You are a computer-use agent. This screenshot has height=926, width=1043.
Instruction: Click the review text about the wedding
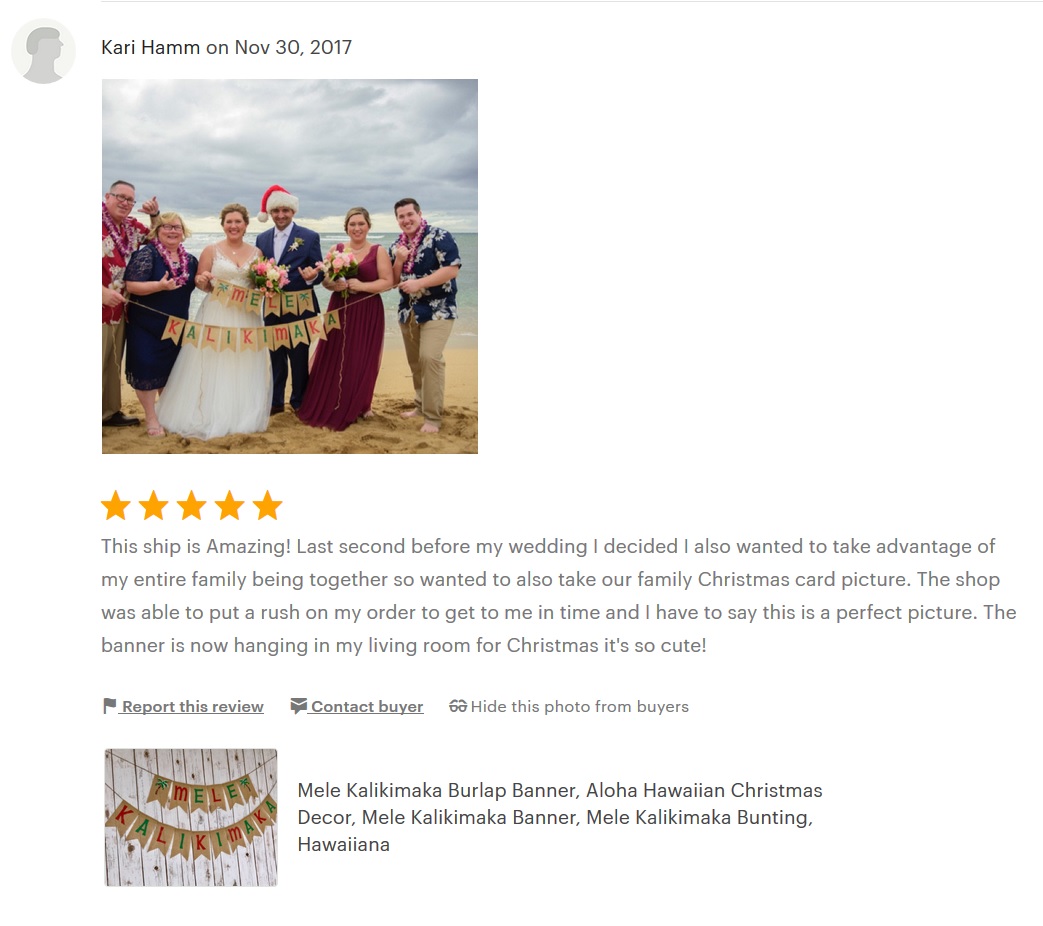559,595
